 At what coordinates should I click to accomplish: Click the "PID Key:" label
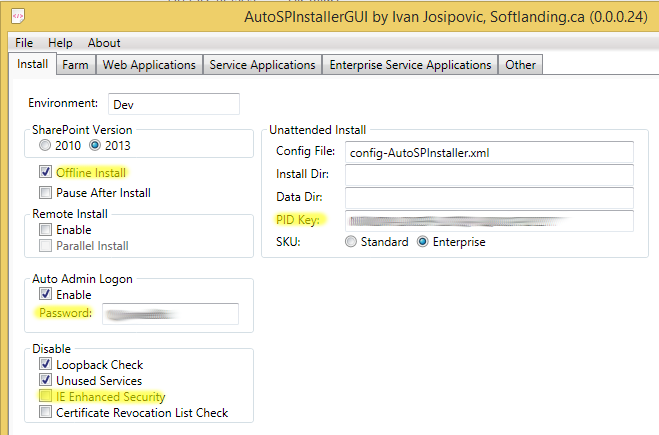click(x=298, y=220)
